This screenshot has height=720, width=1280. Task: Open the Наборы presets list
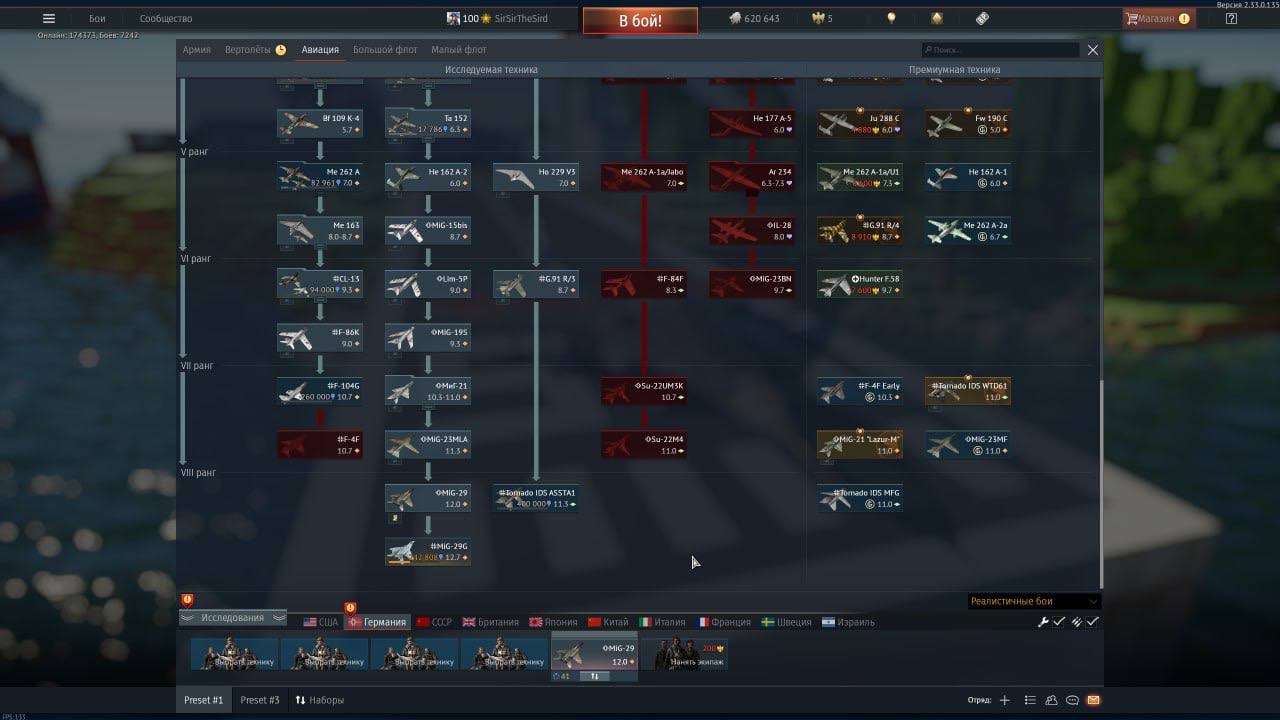(x=319, y=700)
